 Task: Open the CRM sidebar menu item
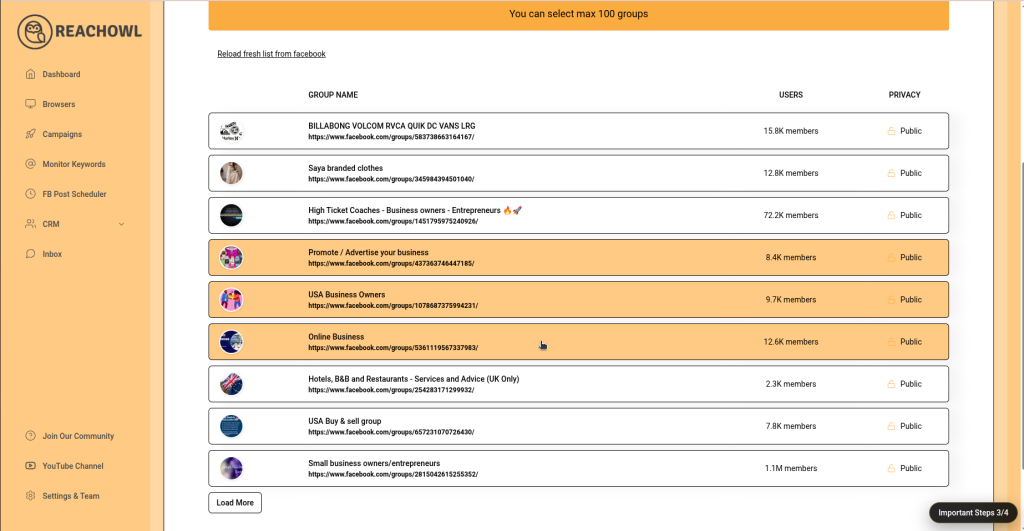click(x=51, y=224)
